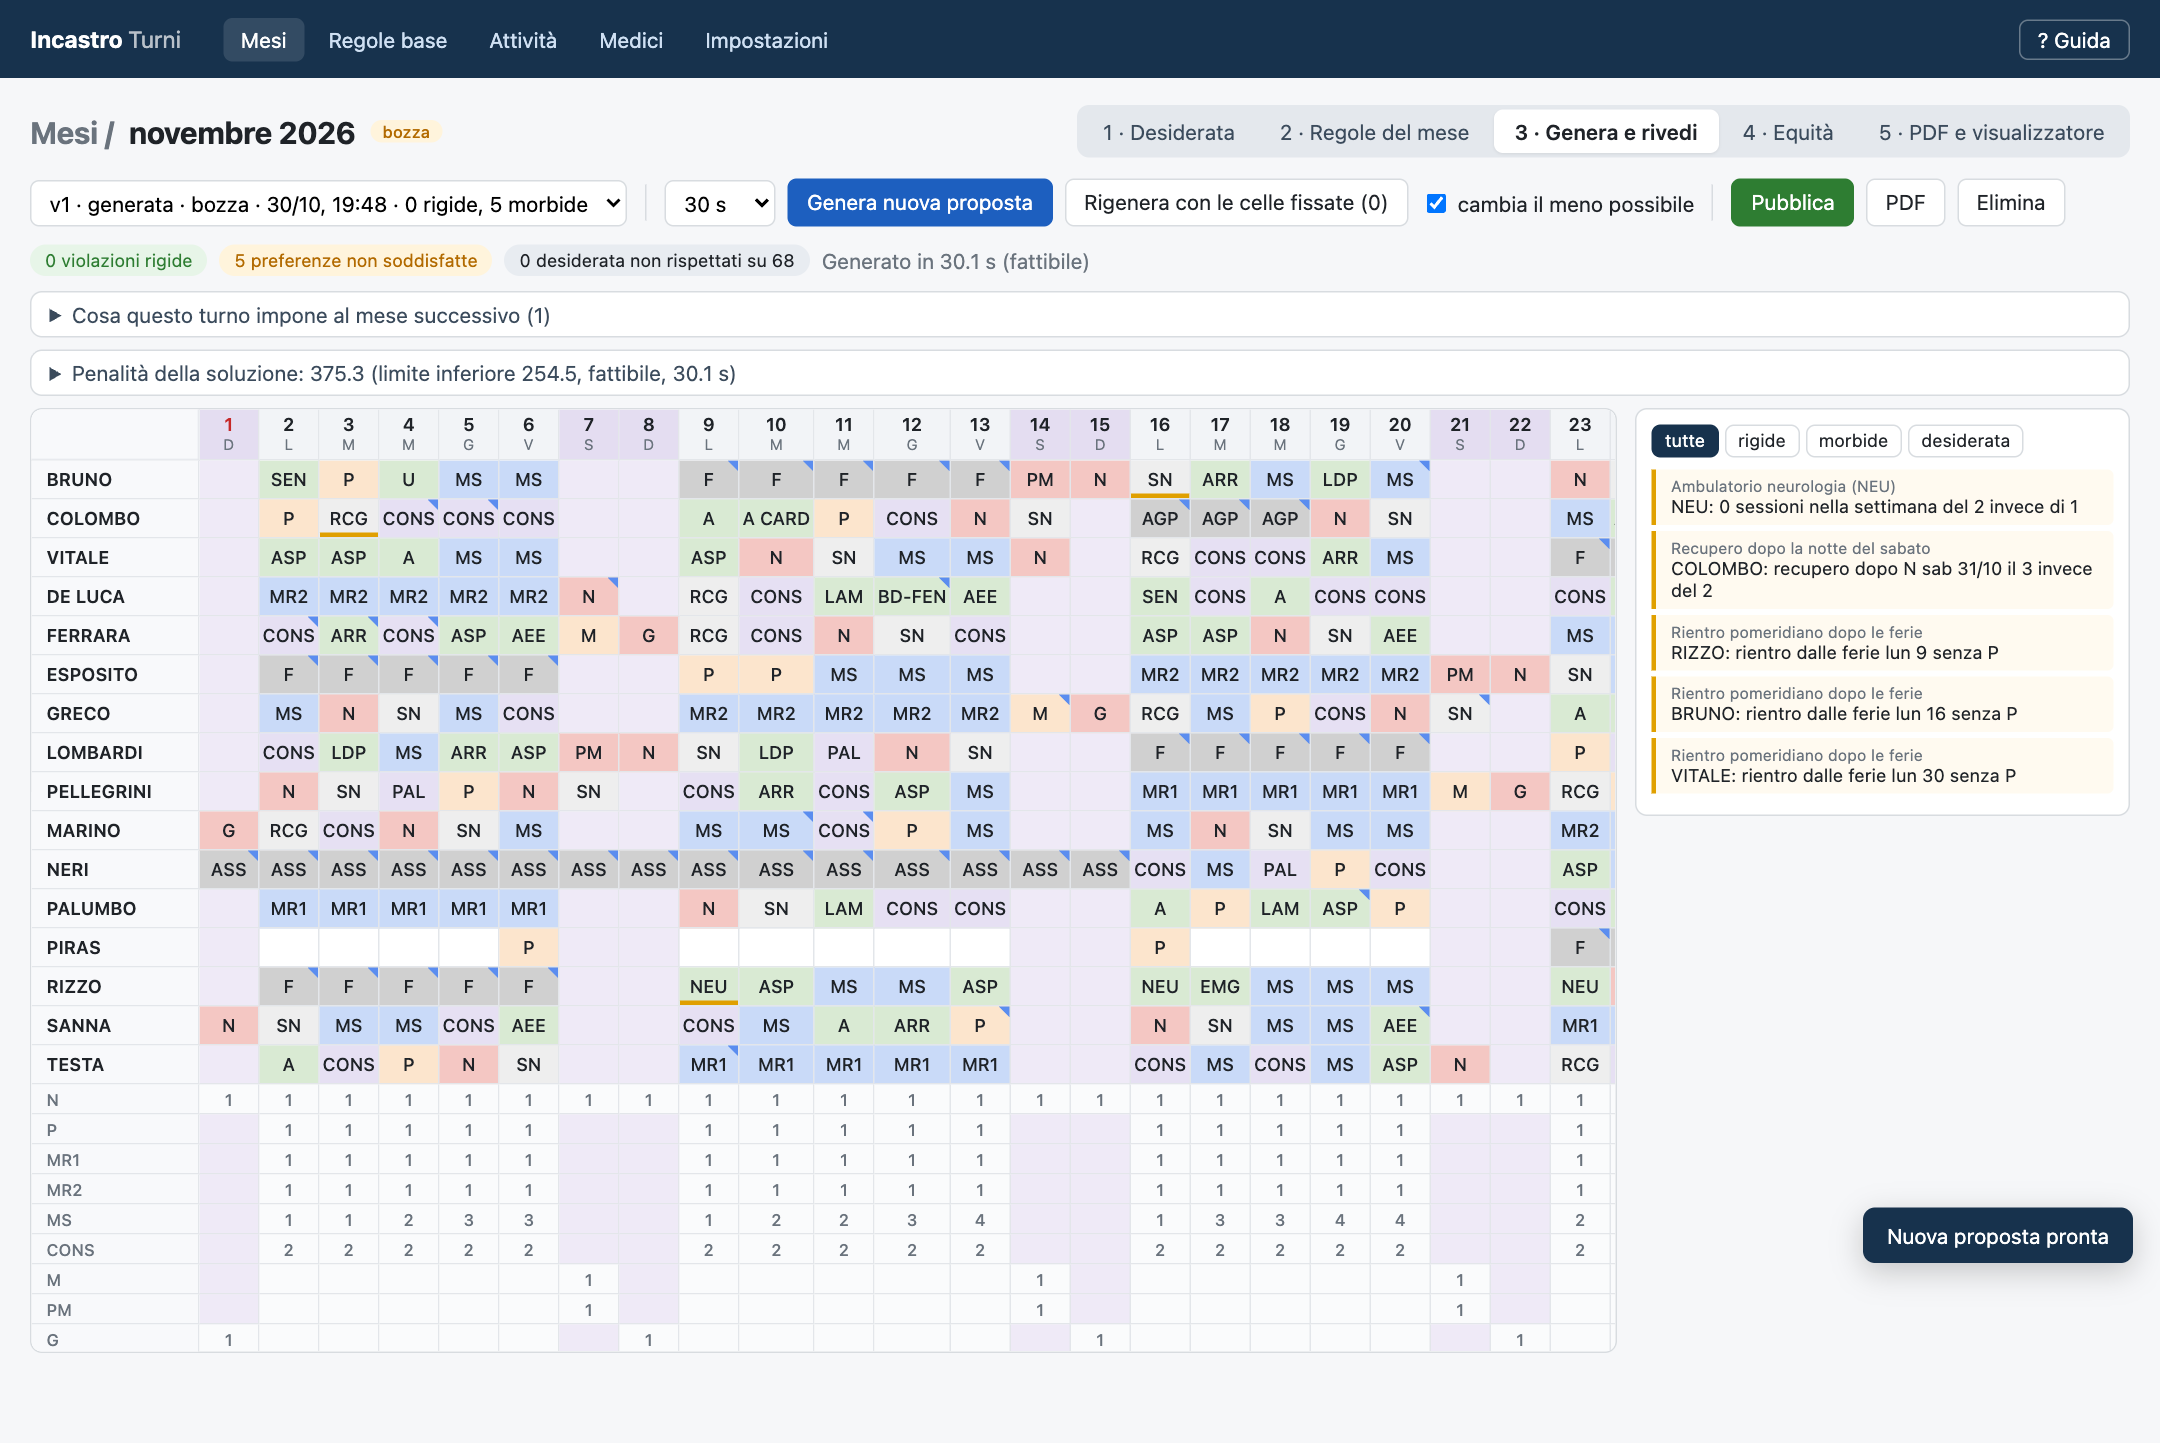Click the 'Incastro Turni' app logo
This screenshot has height=1443, width=2160.
click(105, 40)
